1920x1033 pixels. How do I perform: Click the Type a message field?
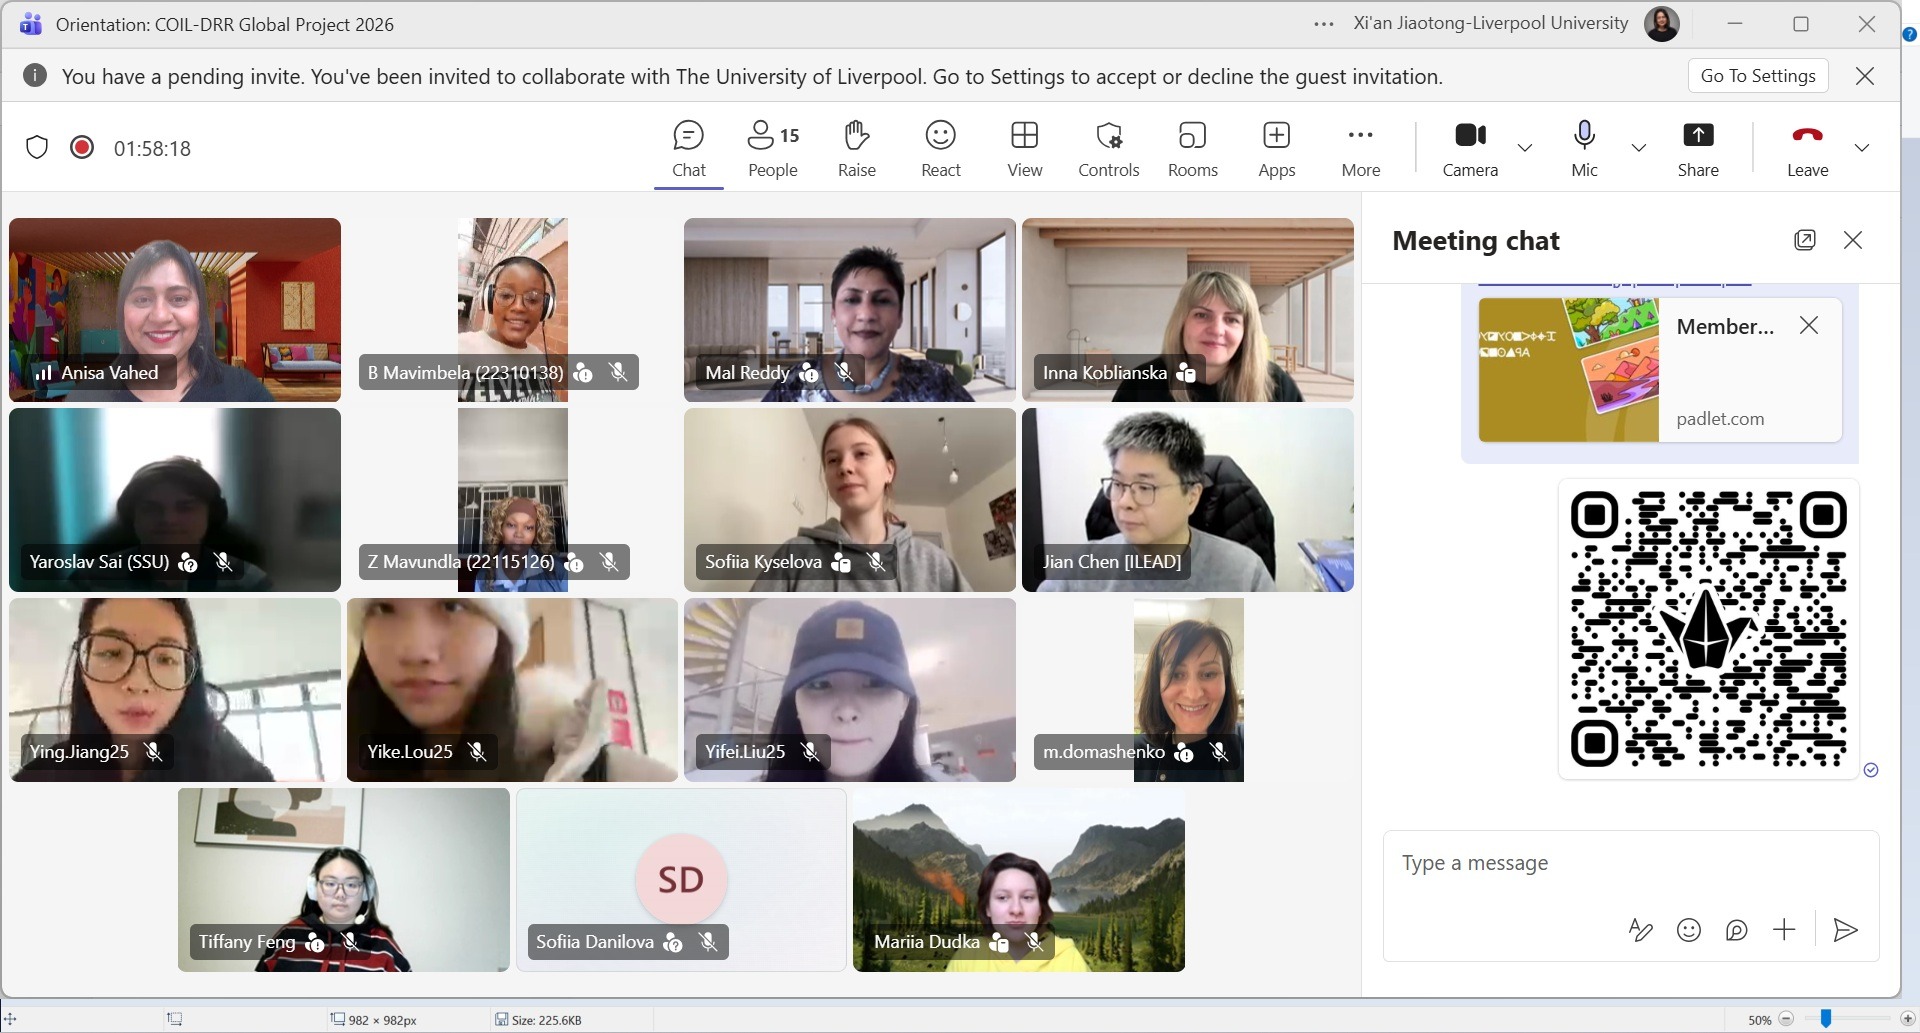[x=1630, y=863]
